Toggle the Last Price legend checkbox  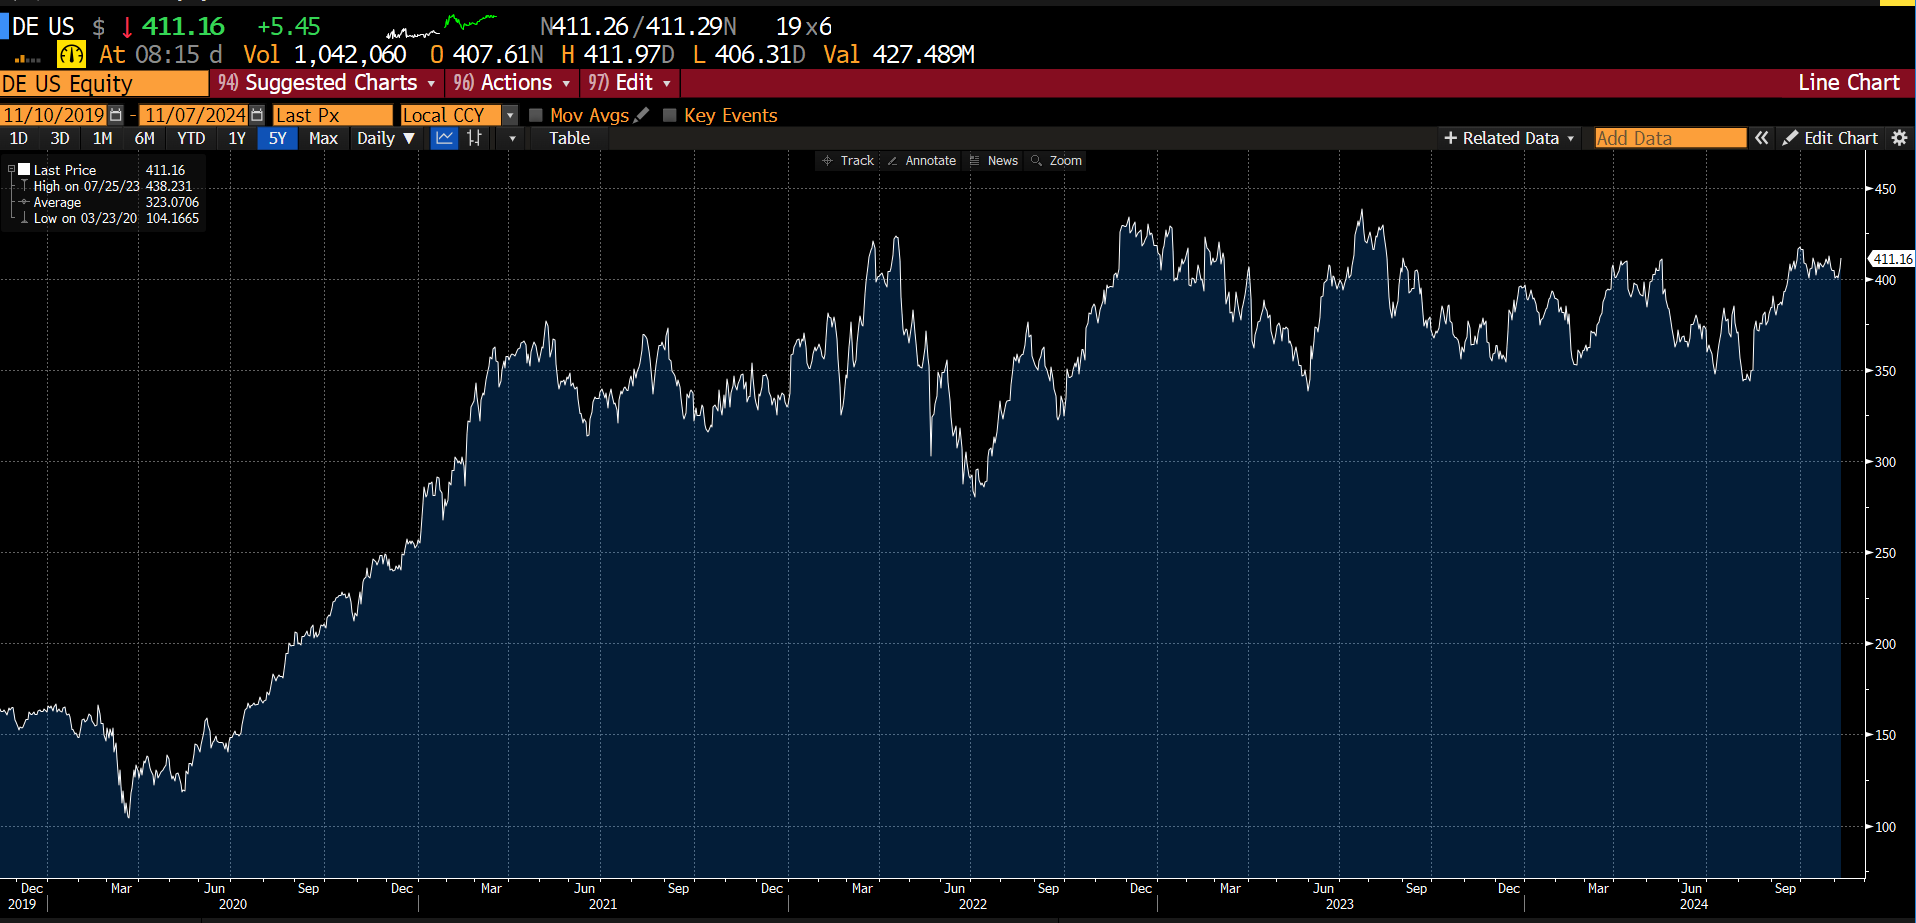click(x=24, y=170)
